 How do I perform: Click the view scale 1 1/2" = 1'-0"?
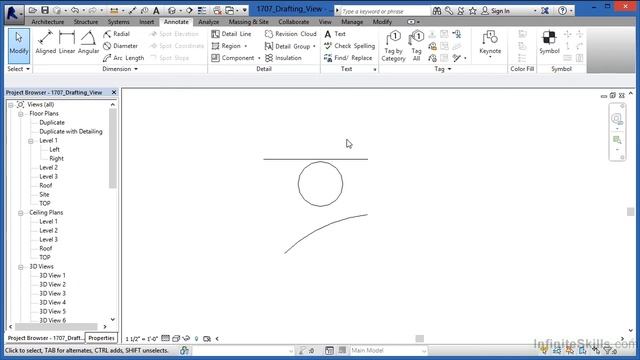pos(142,339)
